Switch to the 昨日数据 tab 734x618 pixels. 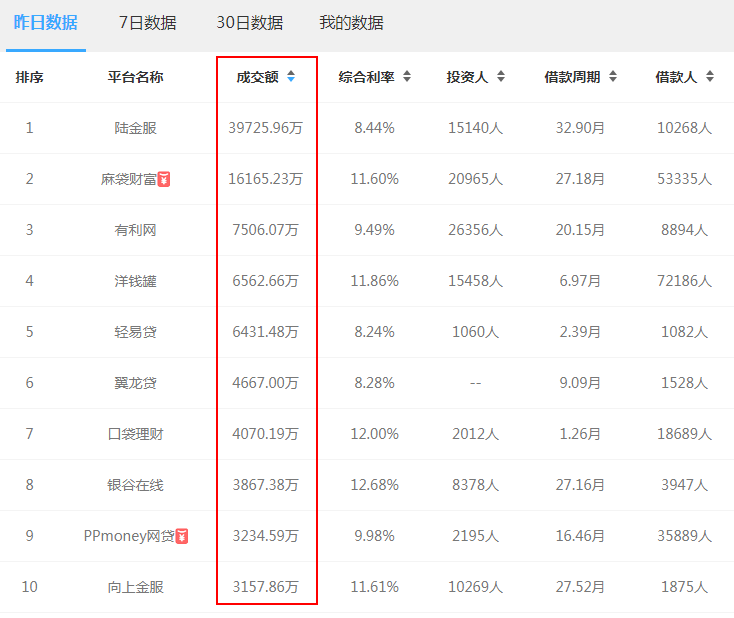(x=45, y=22)
